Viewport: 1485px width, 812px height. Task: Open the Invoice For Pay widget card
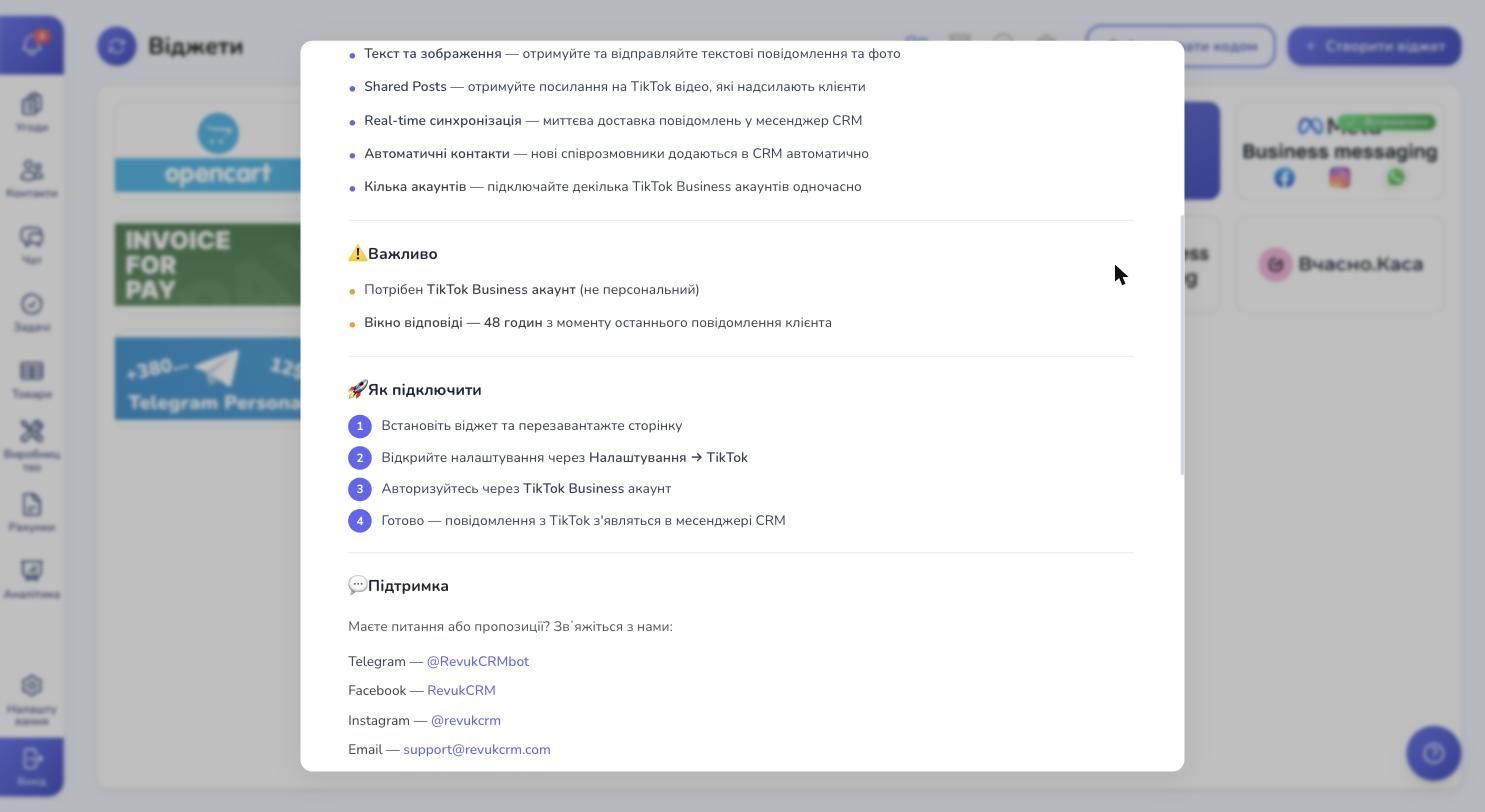tap(208, 265)
